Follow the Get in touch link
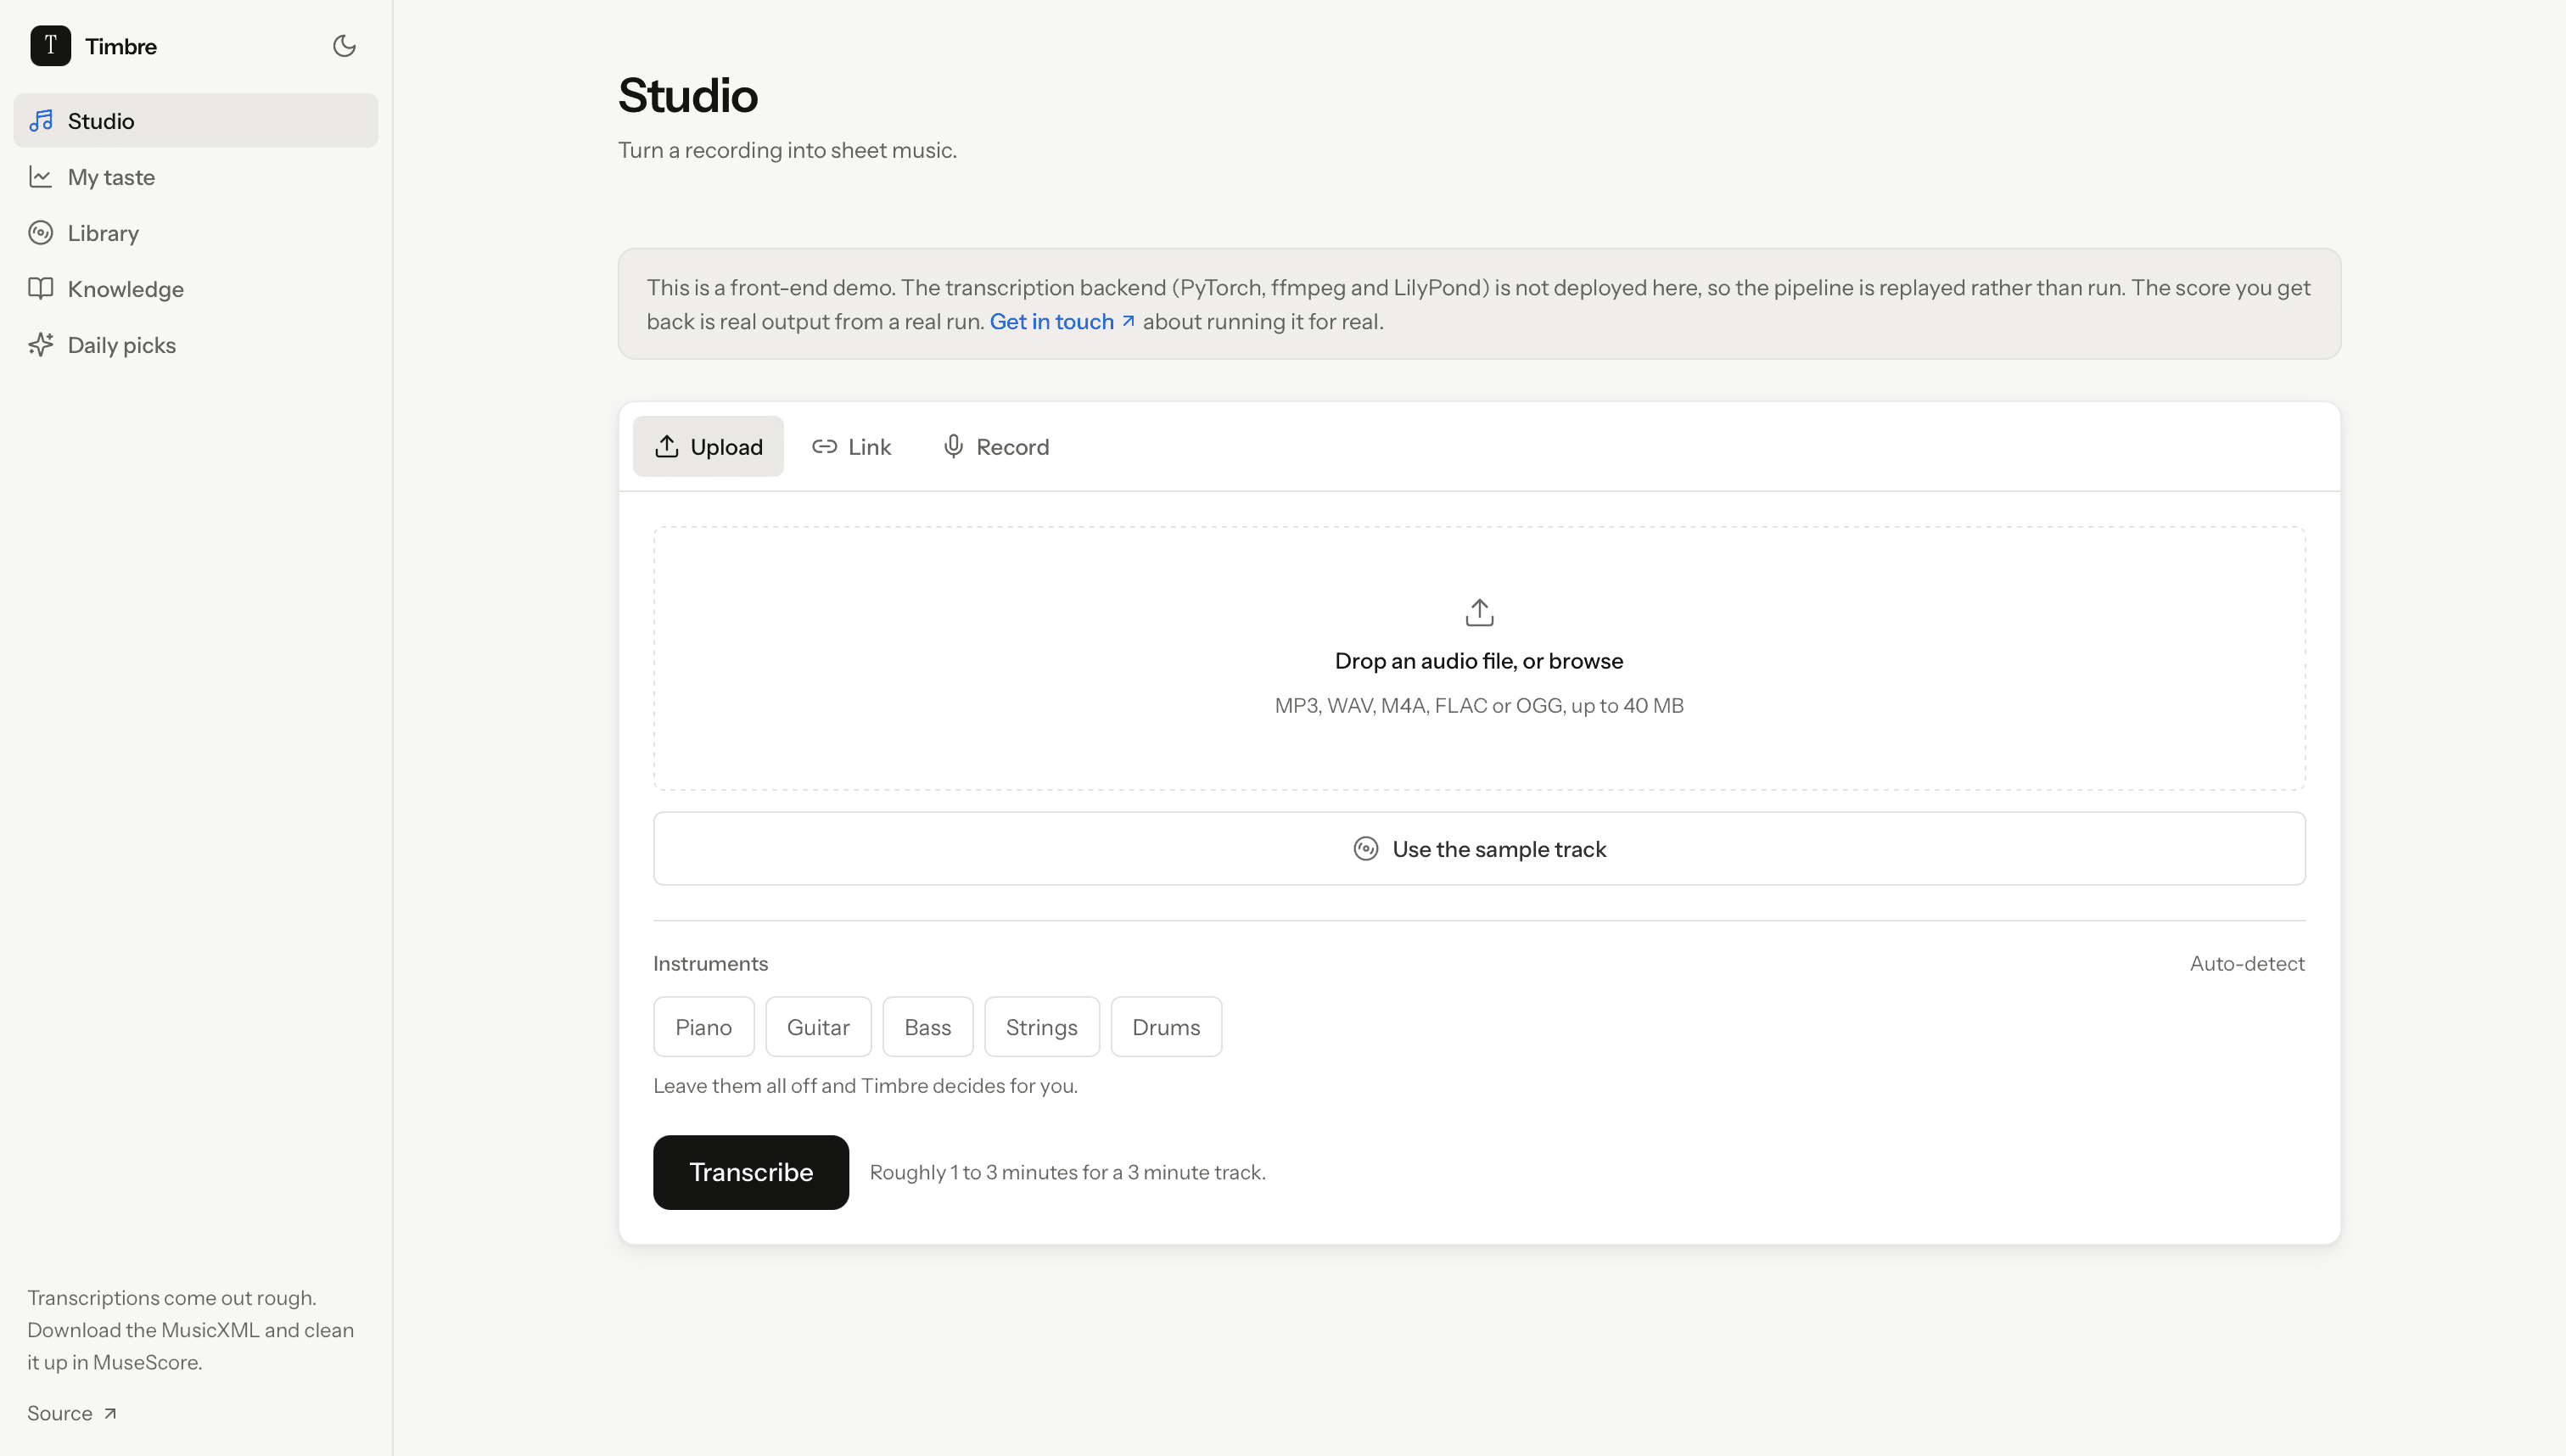The width and height of the screenshot is (2566, 1456). (x=1062, y=322)
